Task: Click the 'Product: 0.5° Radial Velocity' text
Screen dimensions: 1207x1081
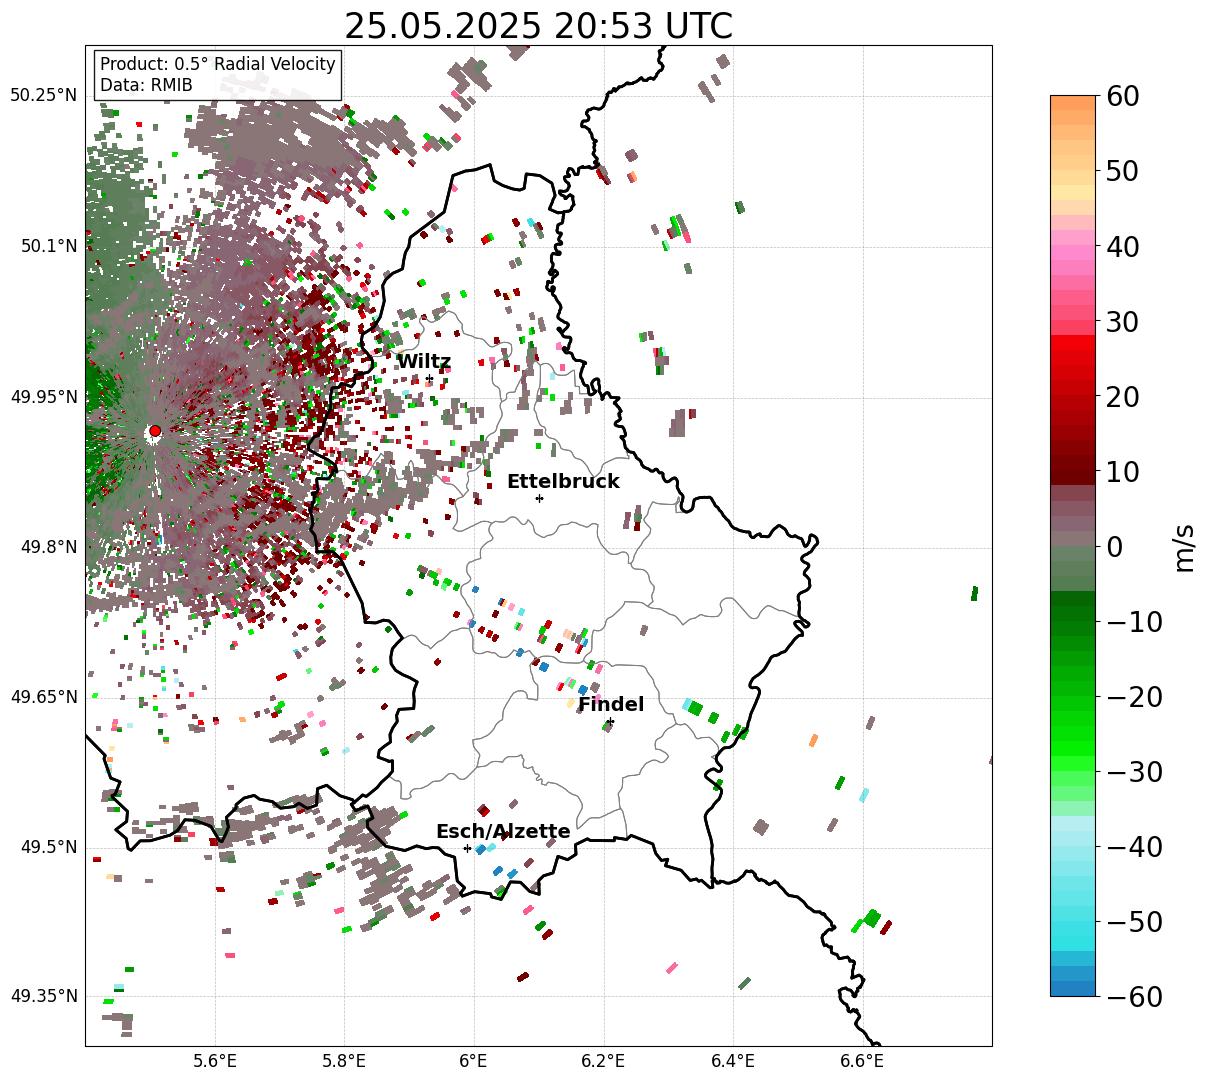Action: (218, 64)
